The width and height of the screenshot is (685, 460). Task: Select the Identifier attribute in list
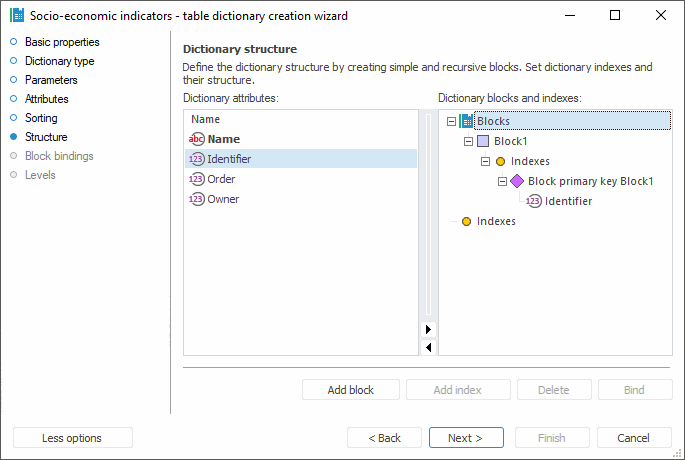(x=229, y=159)
